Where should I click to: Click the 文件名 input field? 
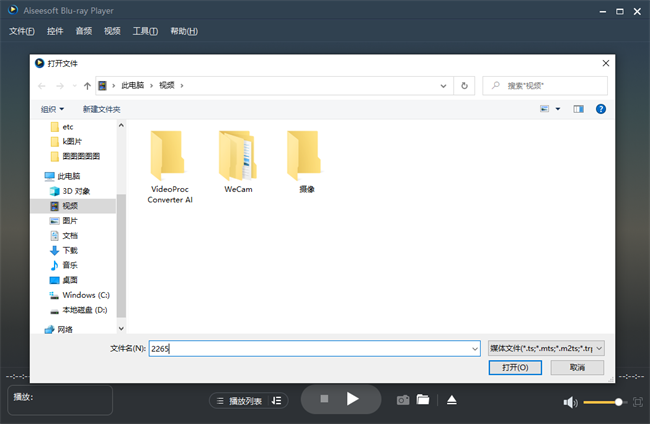pyautogui.click(x=310, y=349)
